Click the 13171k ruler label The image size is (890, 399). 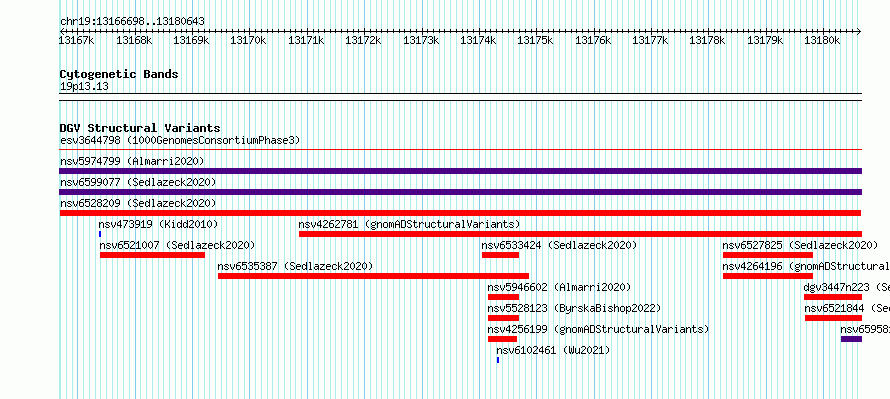[306, 40]
